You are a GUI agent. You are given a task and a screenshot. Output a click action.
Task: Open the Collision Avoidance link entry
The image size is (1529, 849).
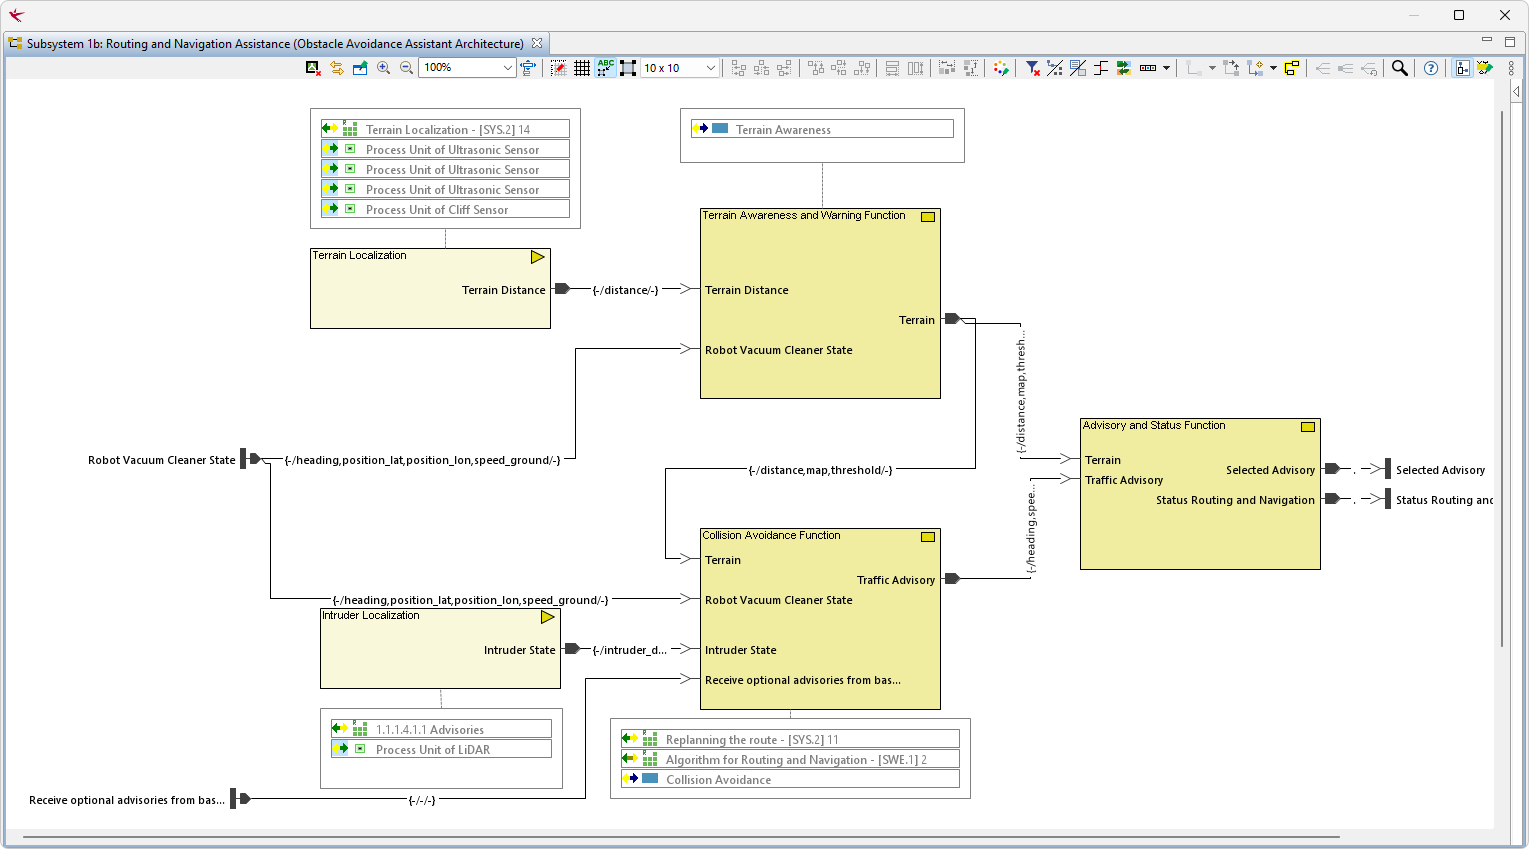(790, 779)
